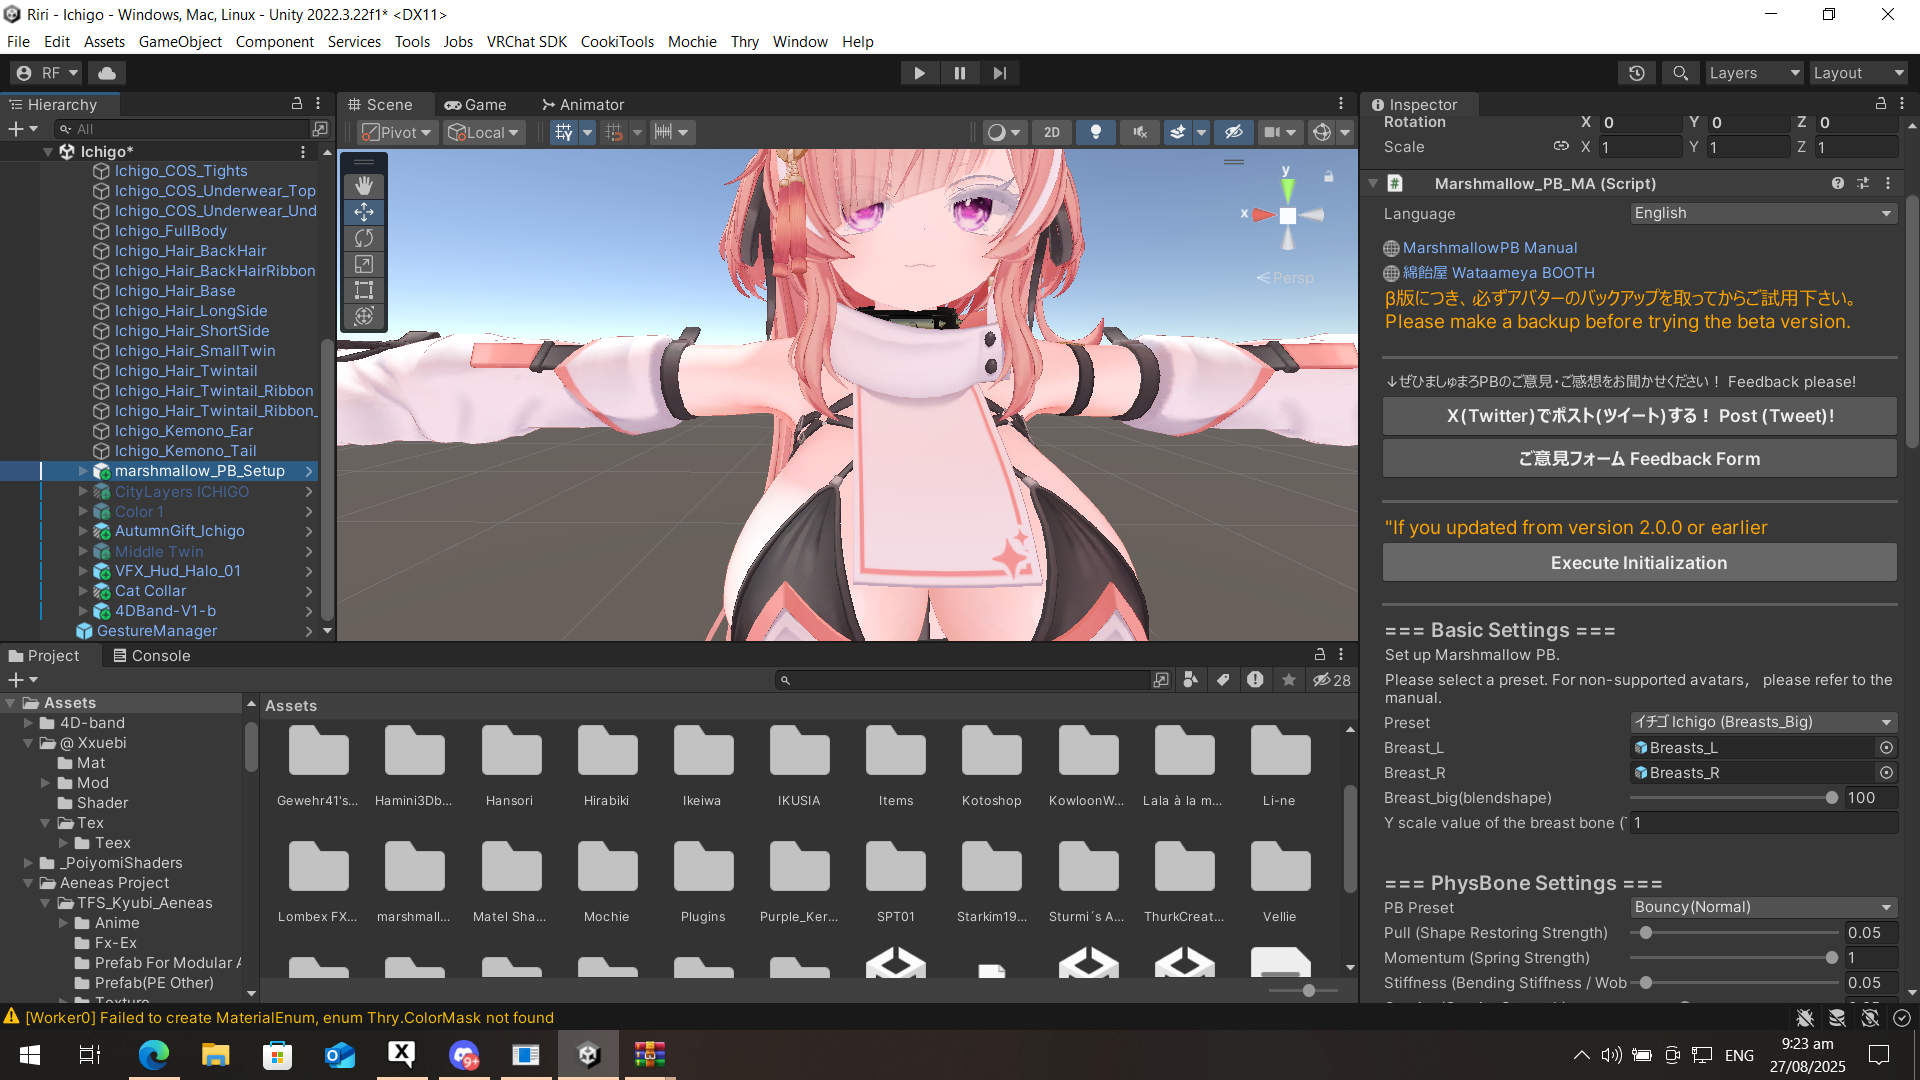Screen dimensions: 1920x1080
Task: Switch to the Animator tab
Action: [583, 104]
